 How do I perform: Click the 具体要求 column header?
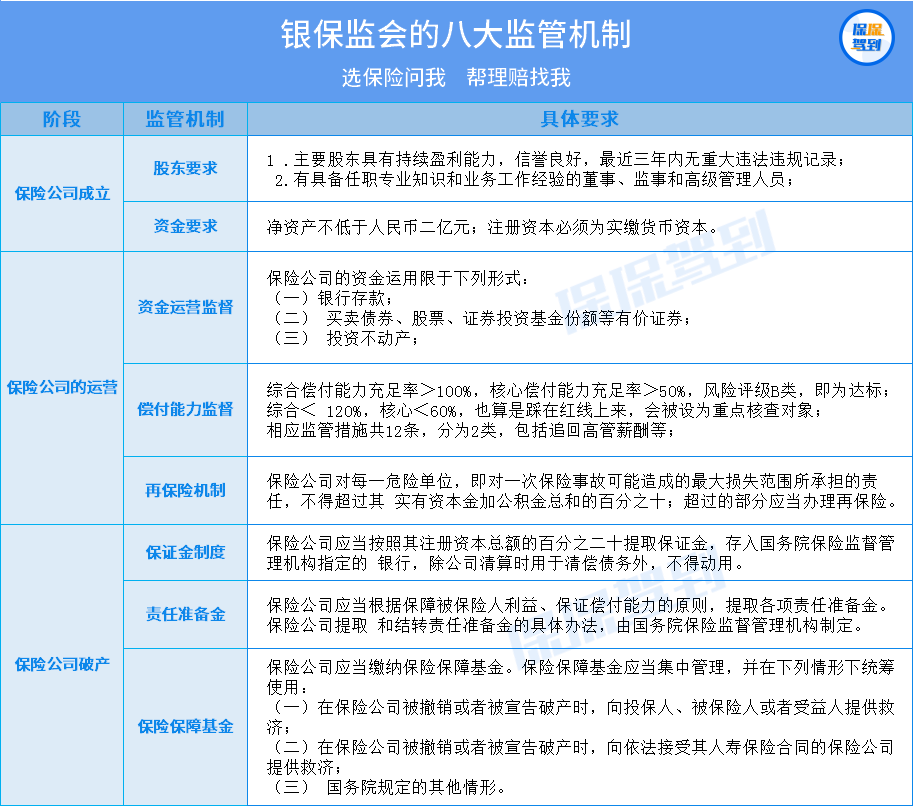pyautogui.click(x=579, y=119)
